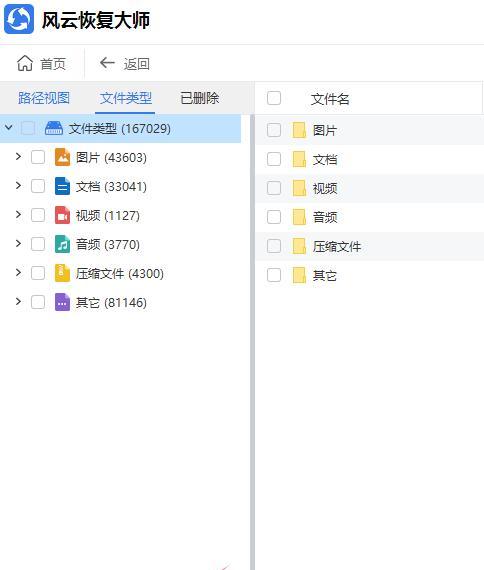Click the red 视频 video icon in tree

[x=62, y=215]
